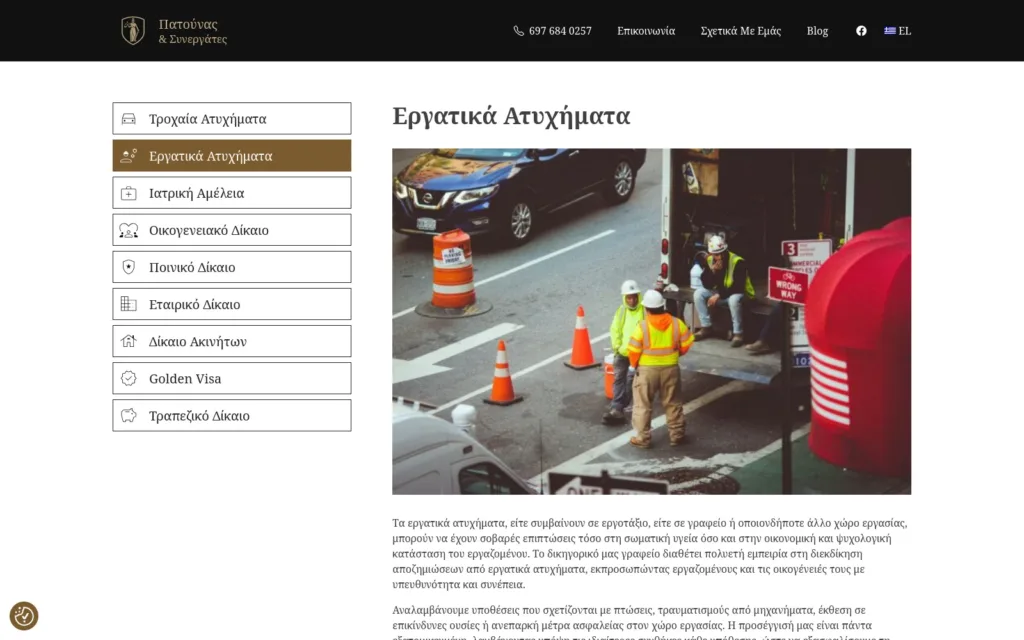Go to Σχετικά Με Εμάς page
Image resolution: width=1024 pixels, height=640 pixels.
pyautogui.click(x=740, y=31)
